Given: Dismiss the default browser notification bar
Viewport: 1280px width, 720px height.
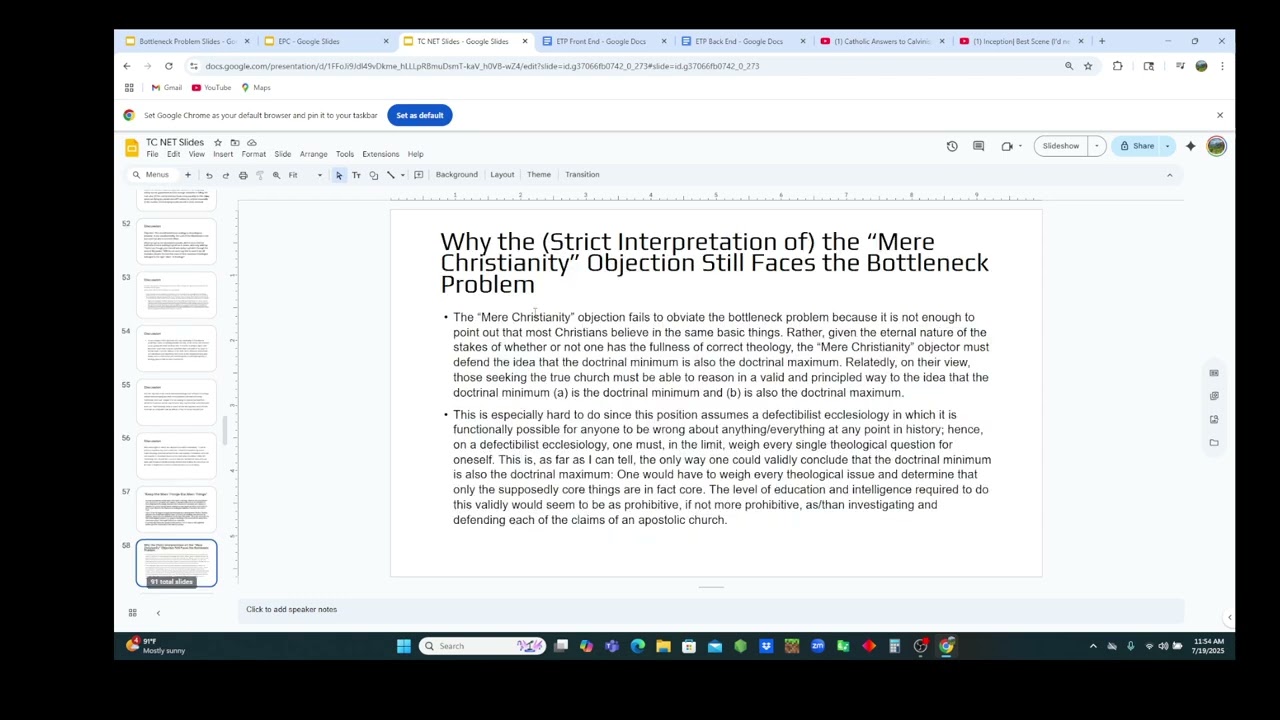Looking at the screenshot, I should [x=1219, y=115].
